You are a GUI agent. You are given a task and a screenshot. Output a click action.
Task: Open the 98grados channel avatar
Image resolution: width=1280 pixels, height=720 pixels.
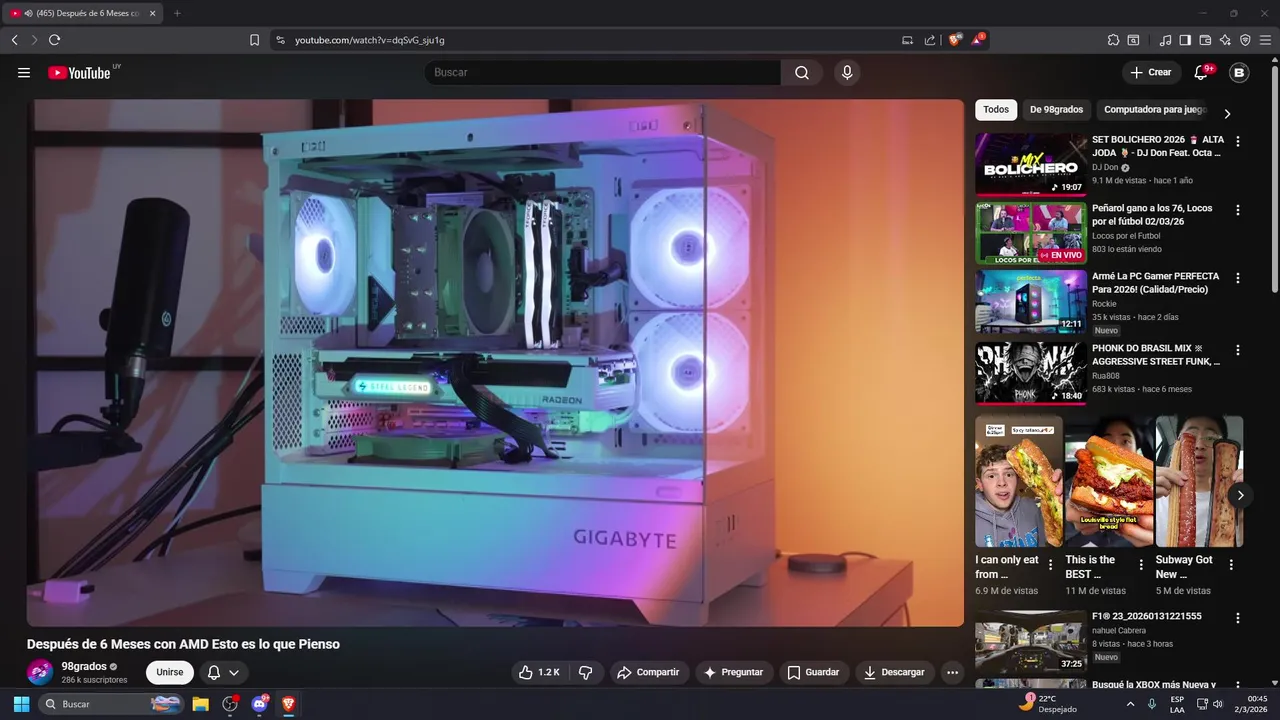tap(40, 672)
